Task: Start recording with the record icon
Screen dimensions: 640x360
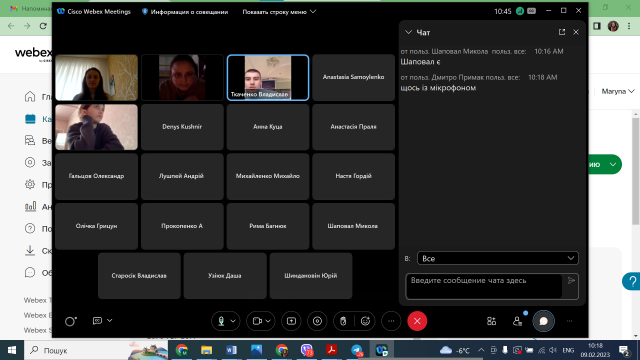Action: pyautogui.click(x=318, y=321)
